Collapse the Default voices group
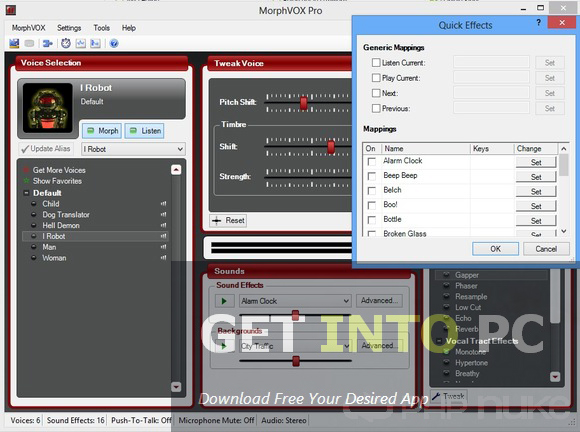 [26, 193]
